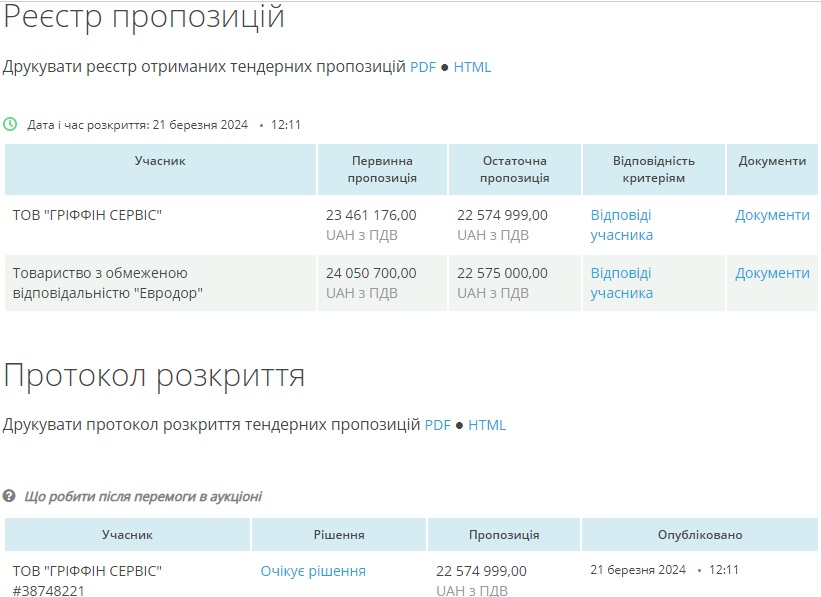Image resolution: width=821 pixels, height=597 pixels.
Task: Click "Друкувати реєстр отриманих тендерних пропозицій" text
Action: click(204, 67)
